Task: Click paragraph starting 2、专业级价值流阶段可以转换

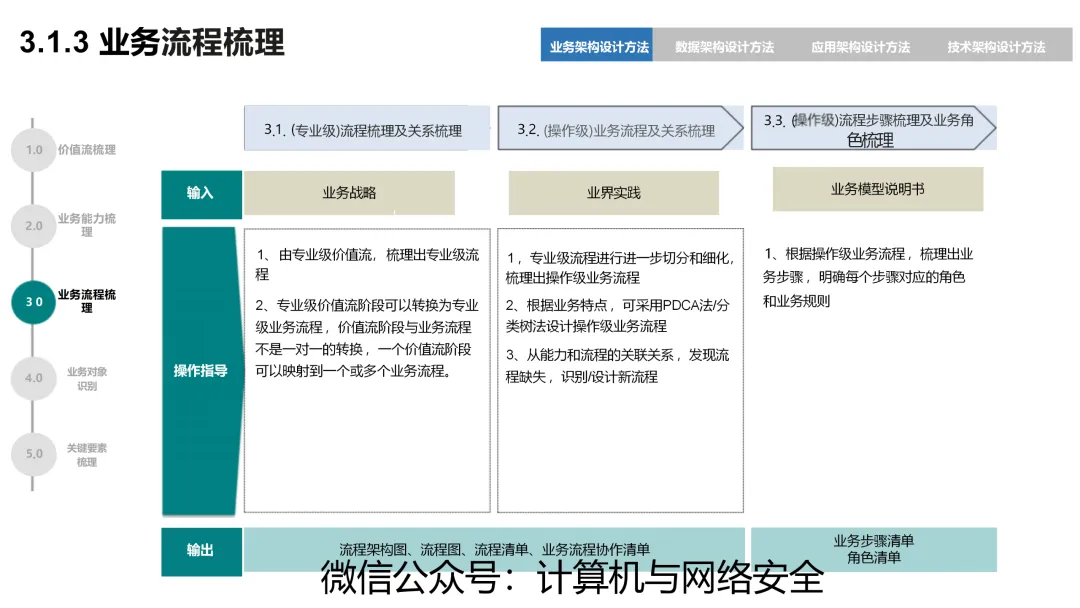Action: (366, 338)
